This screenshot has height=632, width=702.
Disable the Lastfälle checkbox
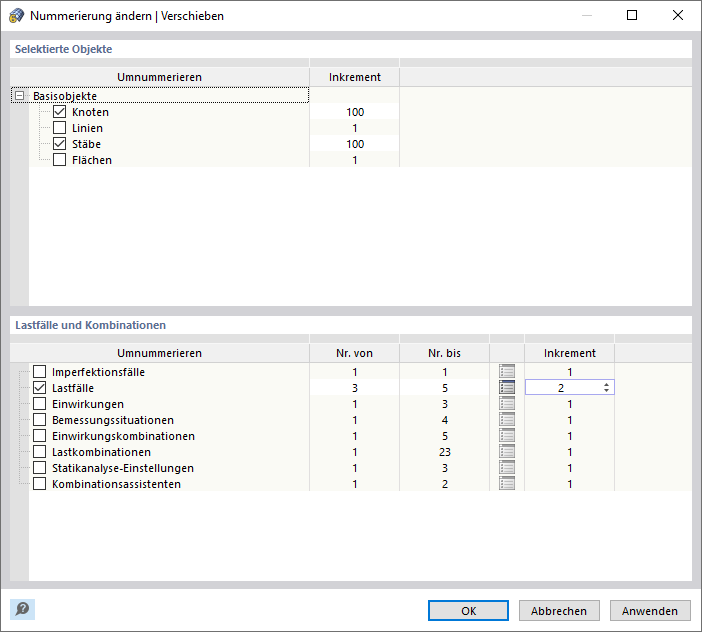click(x=40, y=388)
